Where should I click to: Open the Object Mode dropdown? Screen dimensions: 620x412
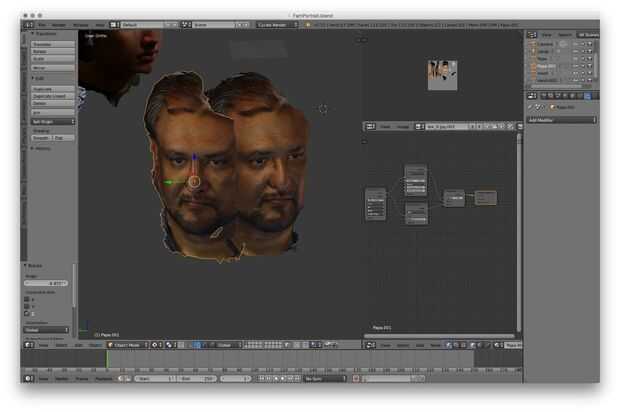127,345
